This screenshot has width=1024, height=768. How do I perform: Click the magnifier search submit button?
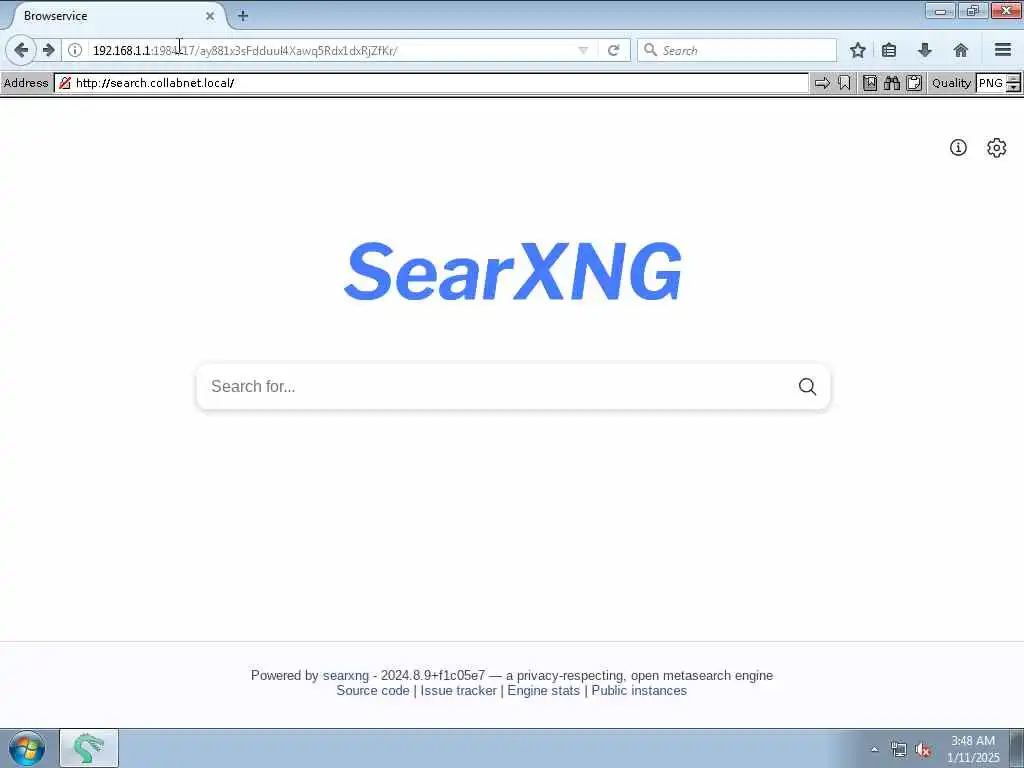point(807,387)
